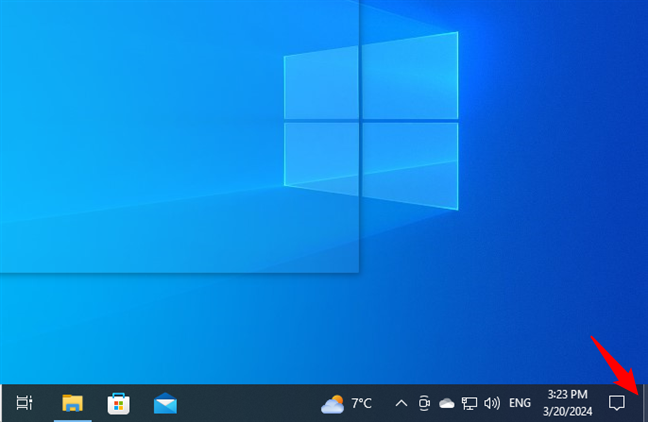
Task: Click the Show desktop strip at taskbar end
Action: 645,403
